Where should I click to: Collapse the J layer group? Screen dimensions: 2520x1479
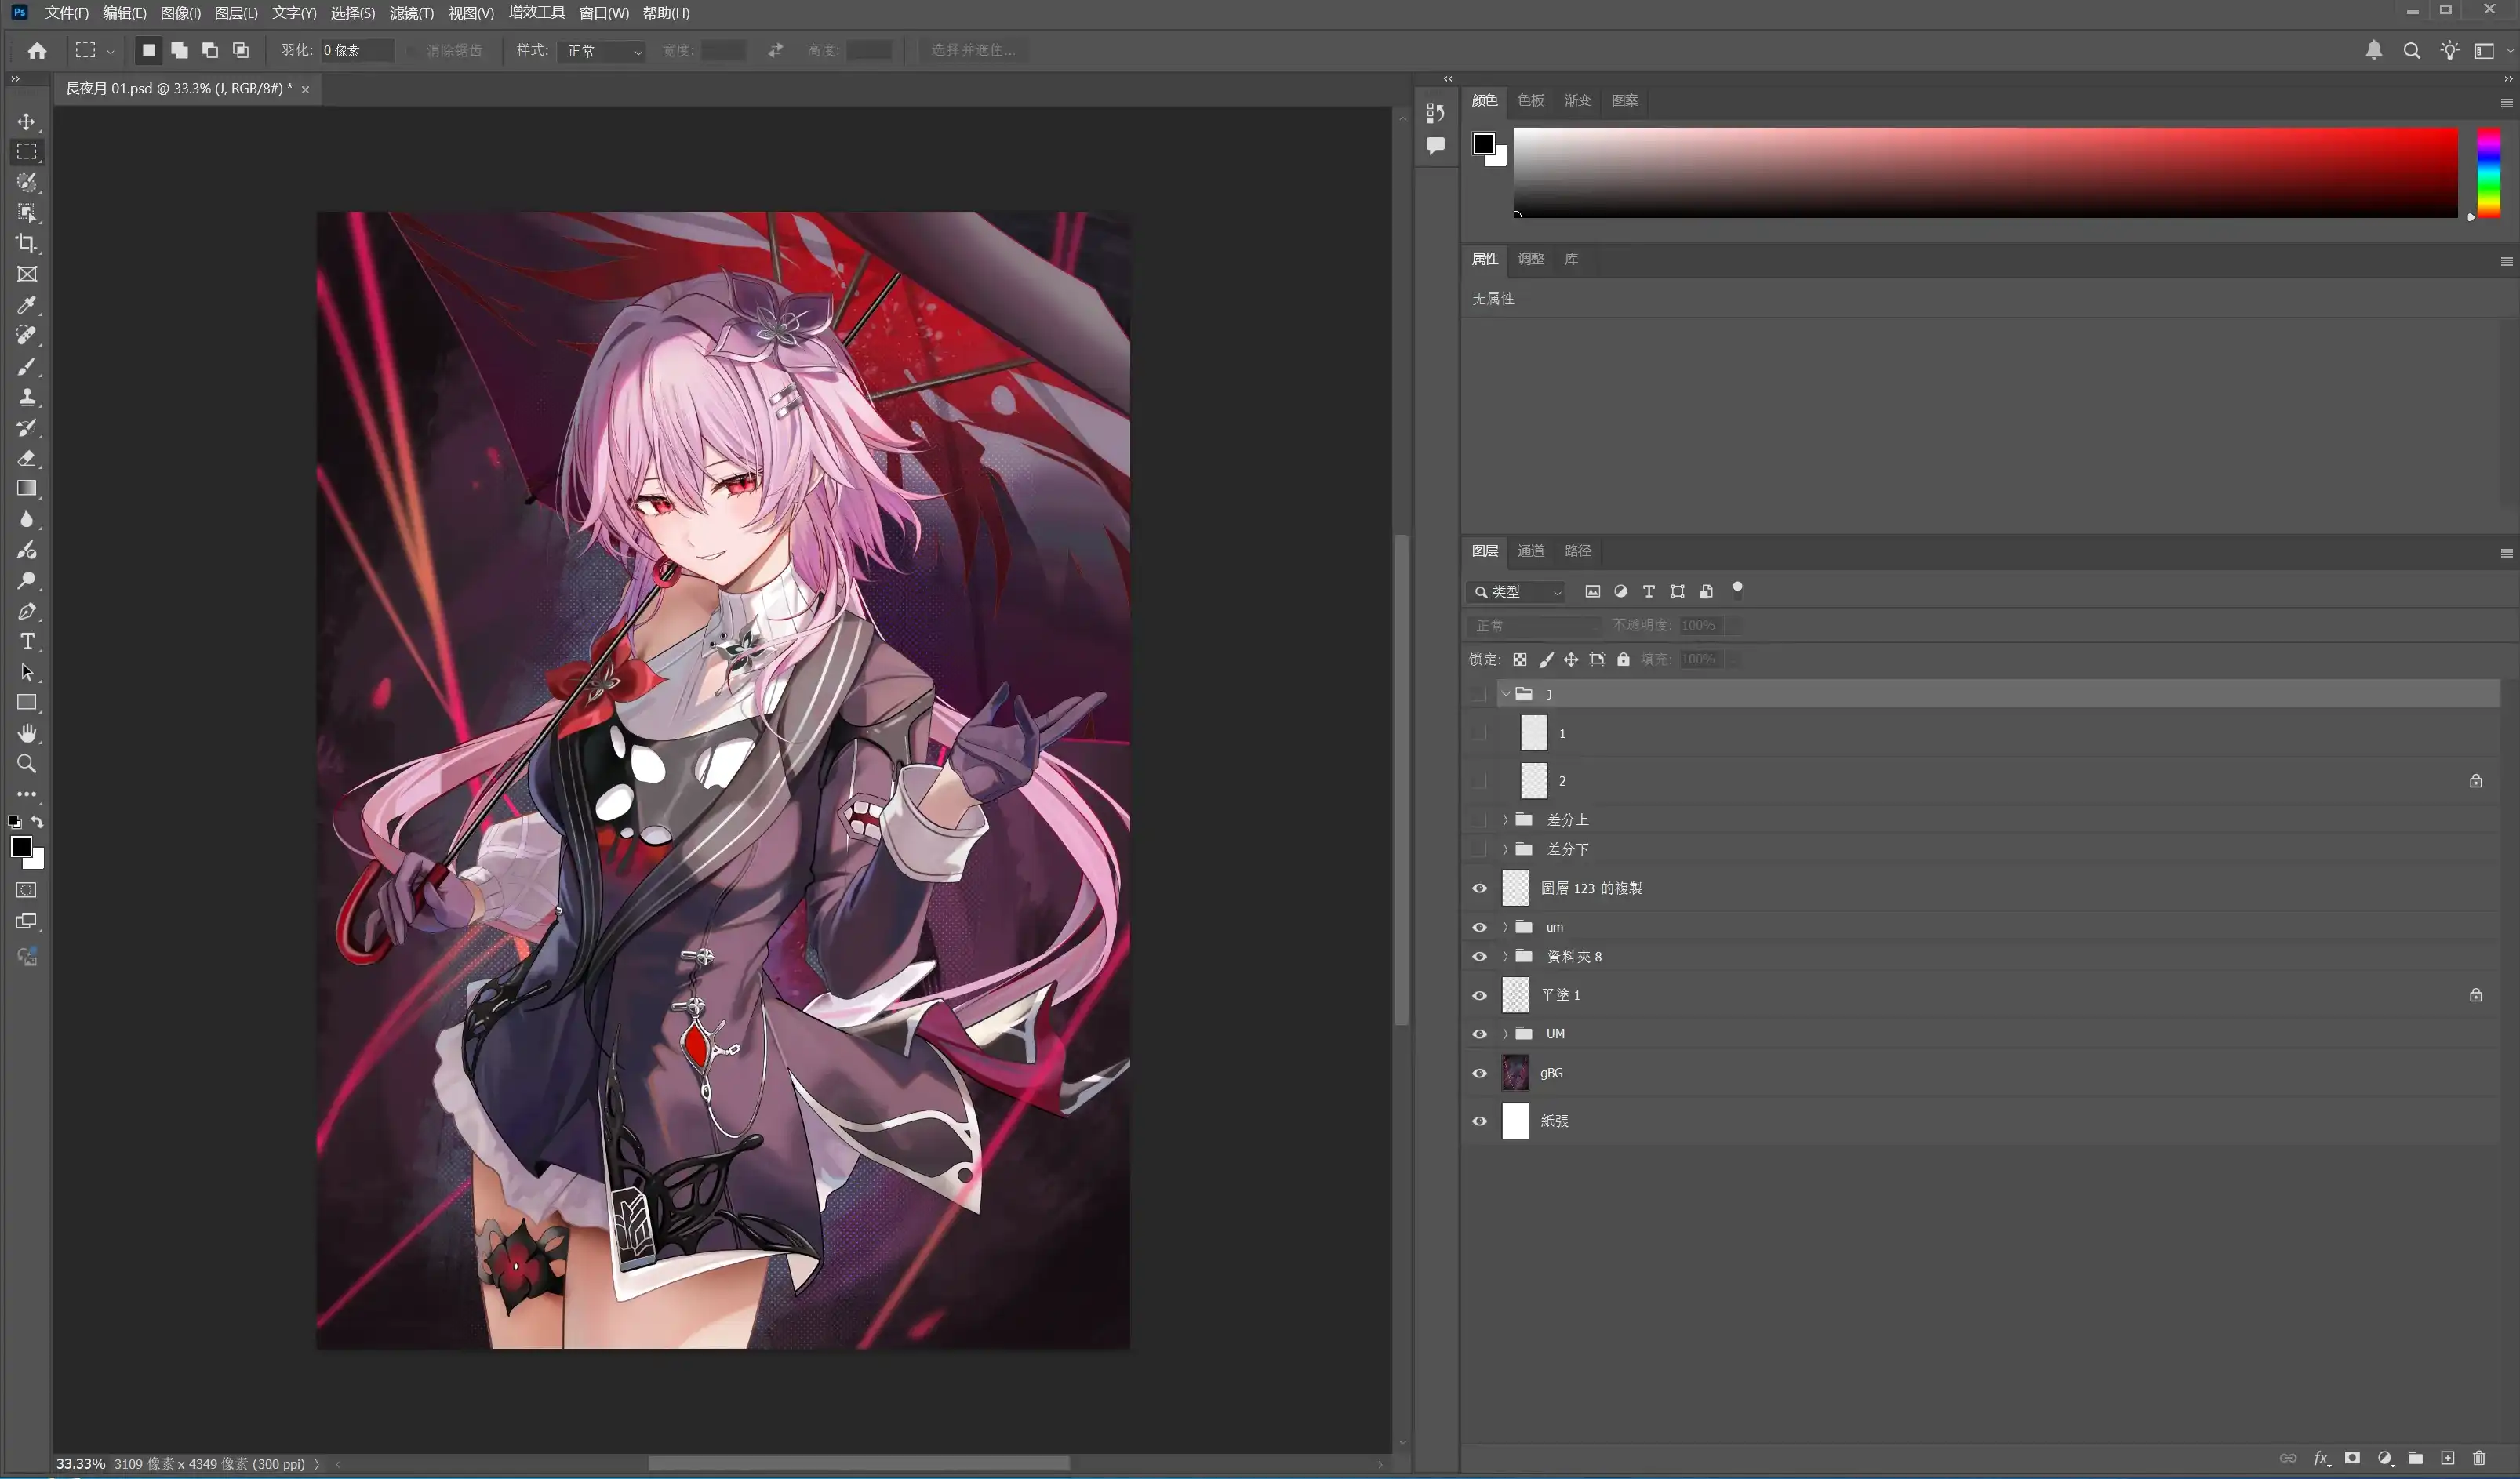[x=1506, y=693]
